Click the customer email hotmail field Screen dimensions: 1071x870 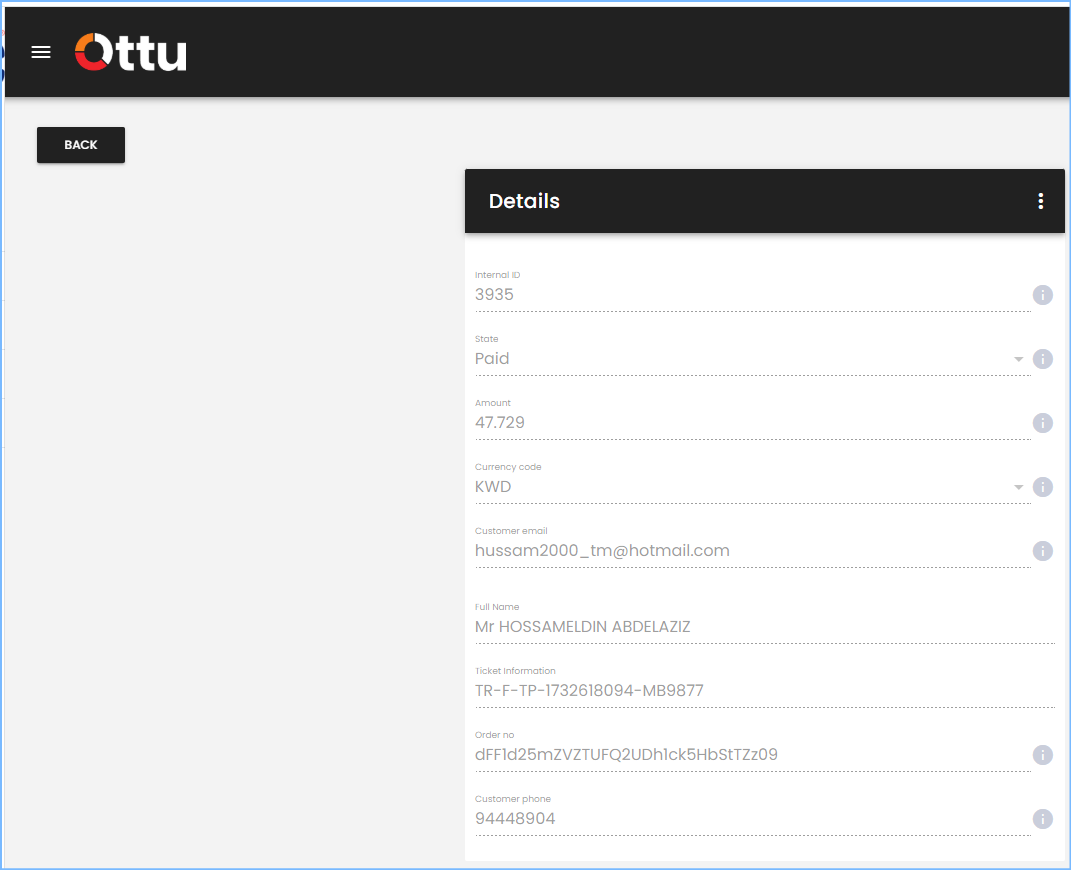(x=753, y=551)
